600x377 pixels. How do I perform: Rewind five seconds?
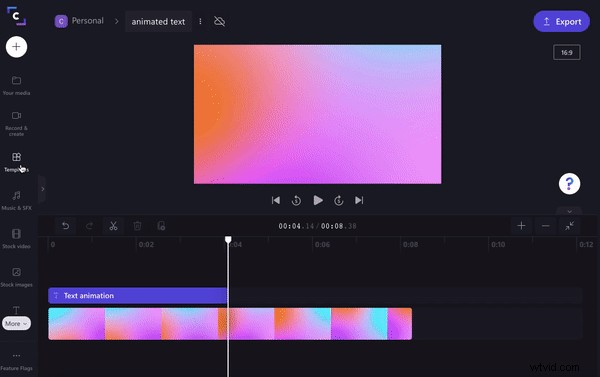click(296, 200)
